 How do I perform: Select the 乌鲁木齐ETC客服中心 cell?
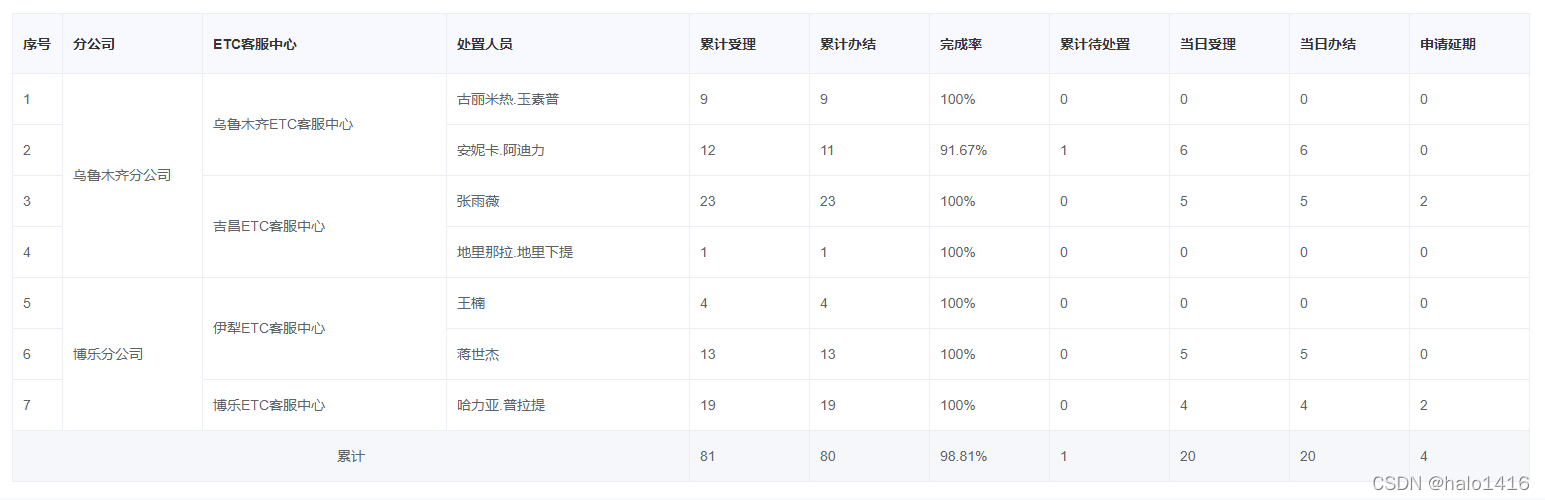(x=324, y=125)
